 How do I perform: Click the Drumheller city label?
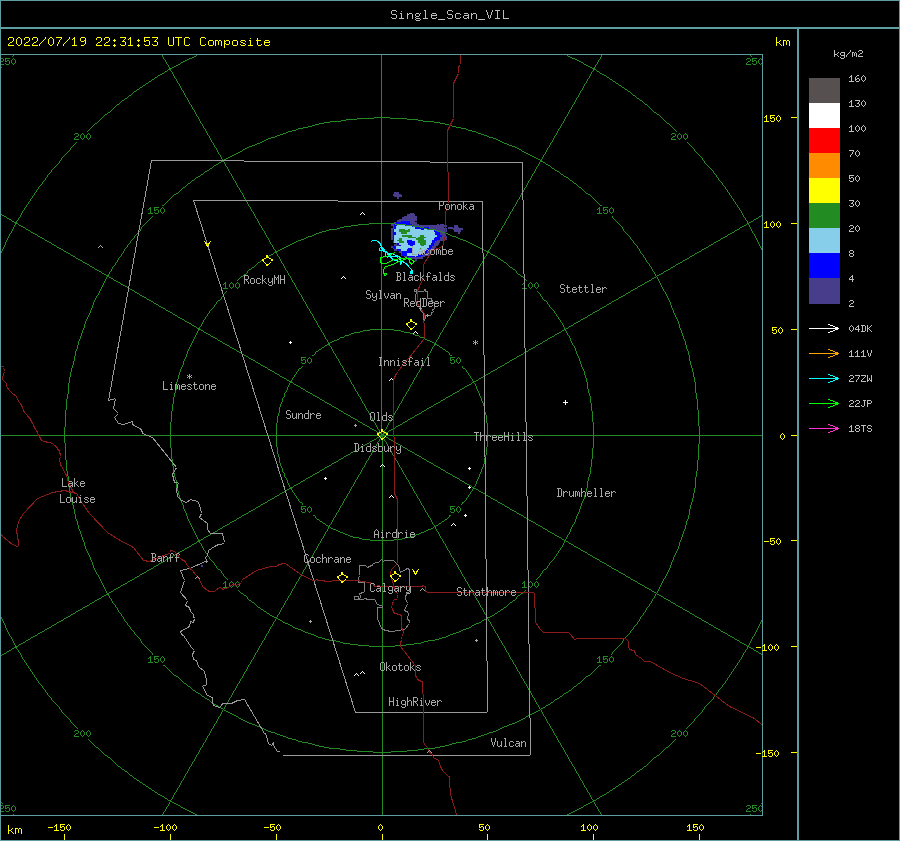[586, 493]
